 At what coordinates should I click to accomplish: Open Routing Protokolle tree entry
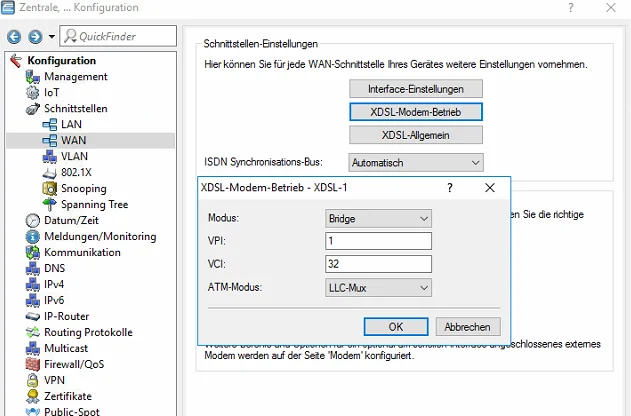click(88, 332)
